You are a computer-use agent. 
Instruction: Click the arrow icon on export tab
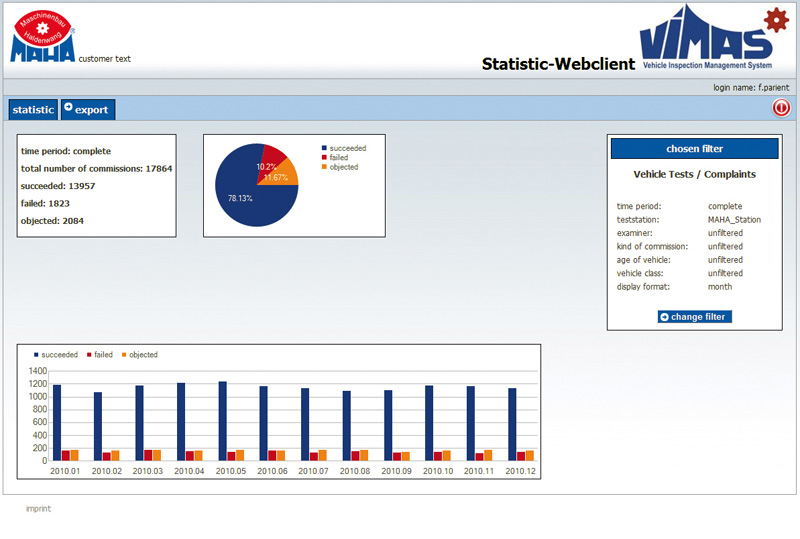pyautogui.click(x=68, y=109)
